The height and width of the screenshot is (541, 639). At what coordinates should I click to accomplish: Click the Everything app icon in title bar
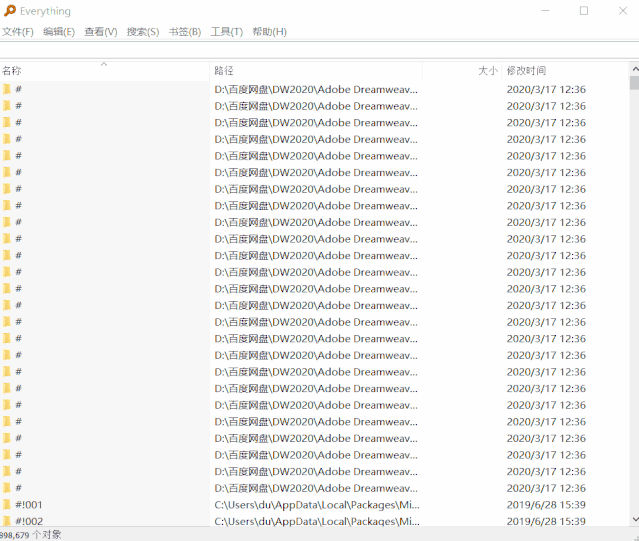[x=10, y=11]
